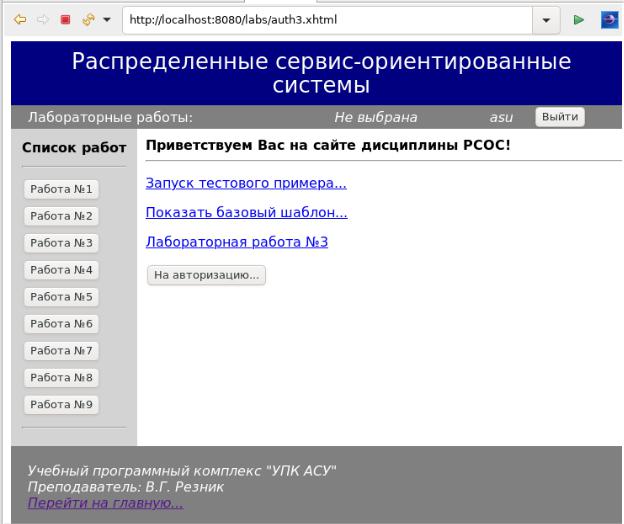Open Работа №2 from the list
The image size is (624, 524).
pyautogui.click(x=61, y=216)
